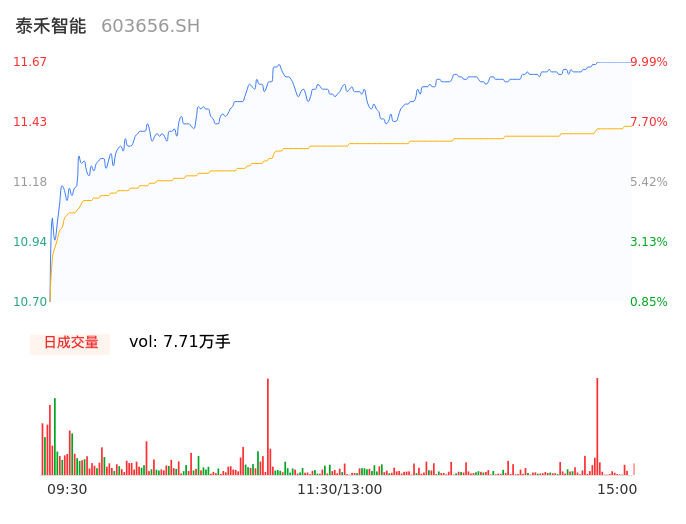Click the 5.42% percentage label
Viewport: 686px width, 524px height.
(649, 182)
